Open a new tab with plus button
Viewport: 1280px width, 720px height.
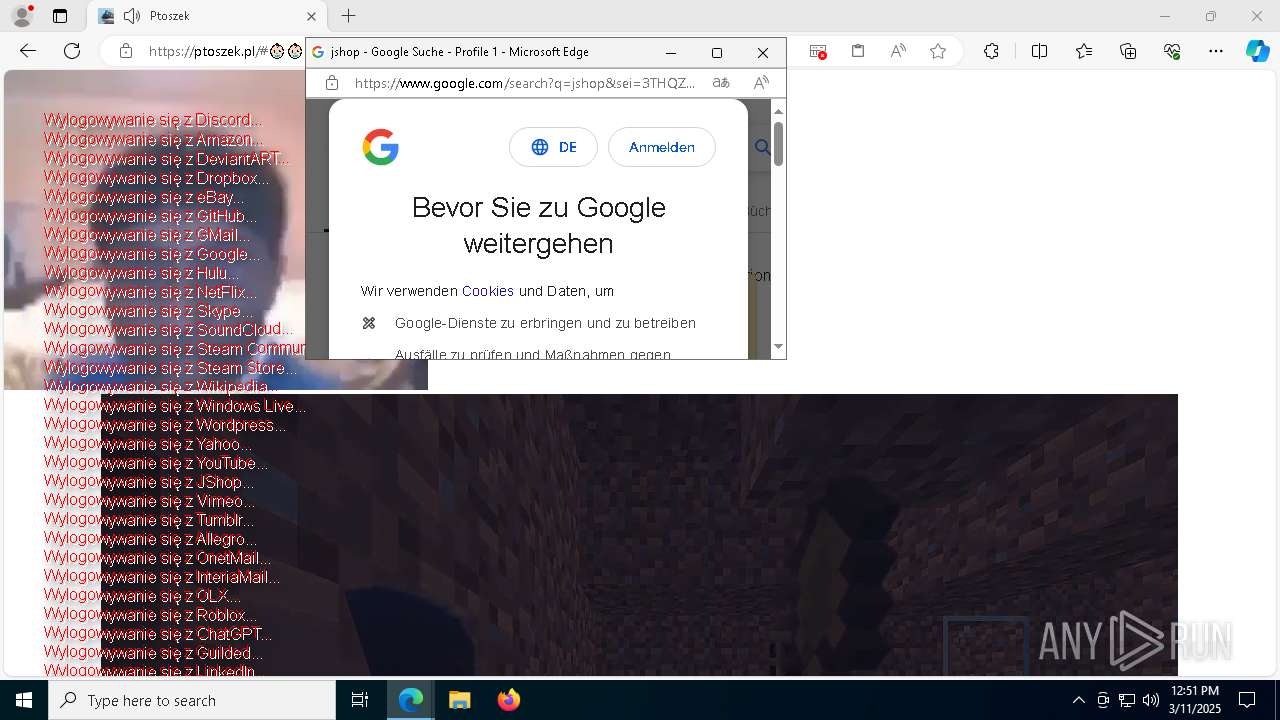[348, 16]
